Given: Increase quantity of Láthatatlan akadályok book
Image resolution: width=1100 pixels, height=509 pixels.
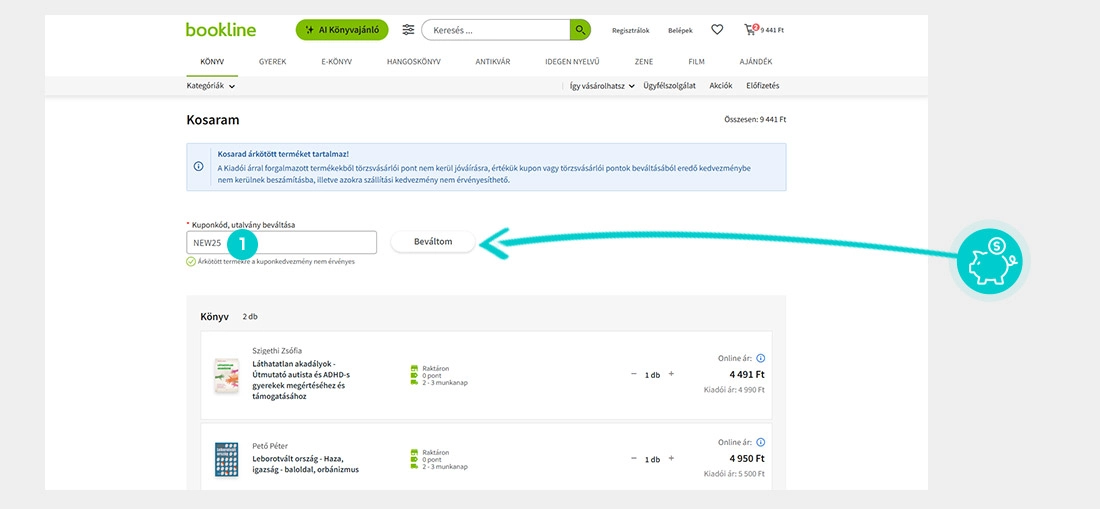Looking at the screenshot, I should tap(671, 374).
